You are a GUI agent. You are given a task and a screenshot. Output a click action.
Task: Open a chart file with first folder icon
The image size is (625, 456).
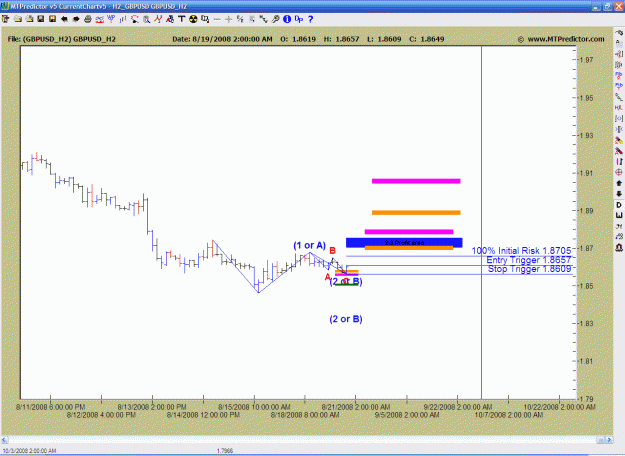tap(18, 19)
